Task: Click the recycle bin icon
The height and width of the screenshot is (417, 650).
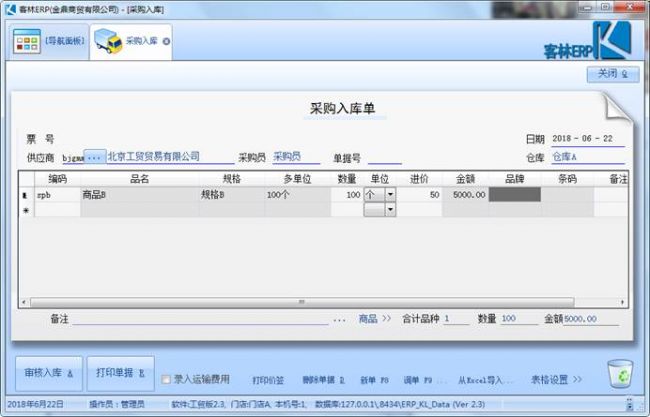Action: [x=620, y=373]
